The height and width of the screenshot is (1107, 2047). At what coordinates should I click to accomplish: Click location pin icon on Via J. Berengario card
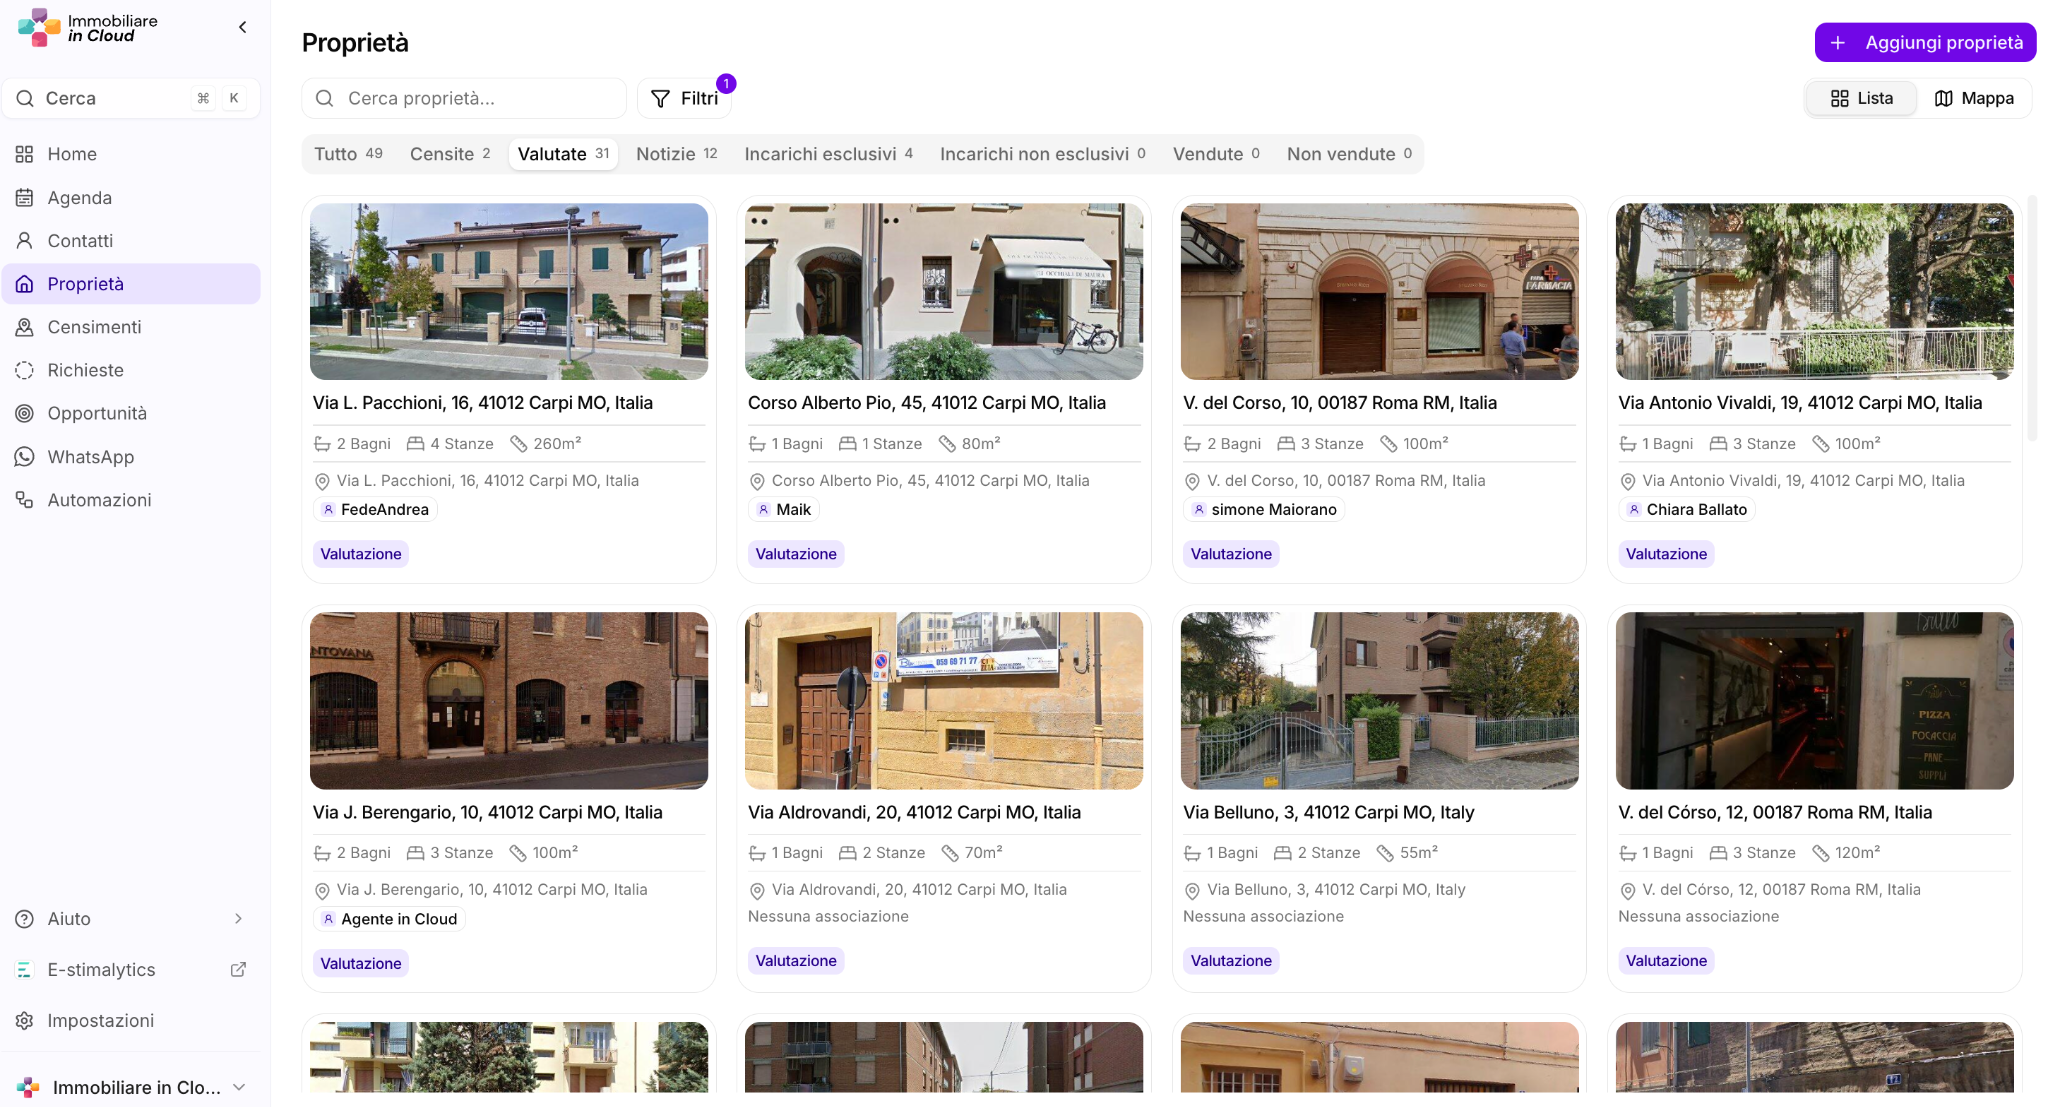(322, 891)
